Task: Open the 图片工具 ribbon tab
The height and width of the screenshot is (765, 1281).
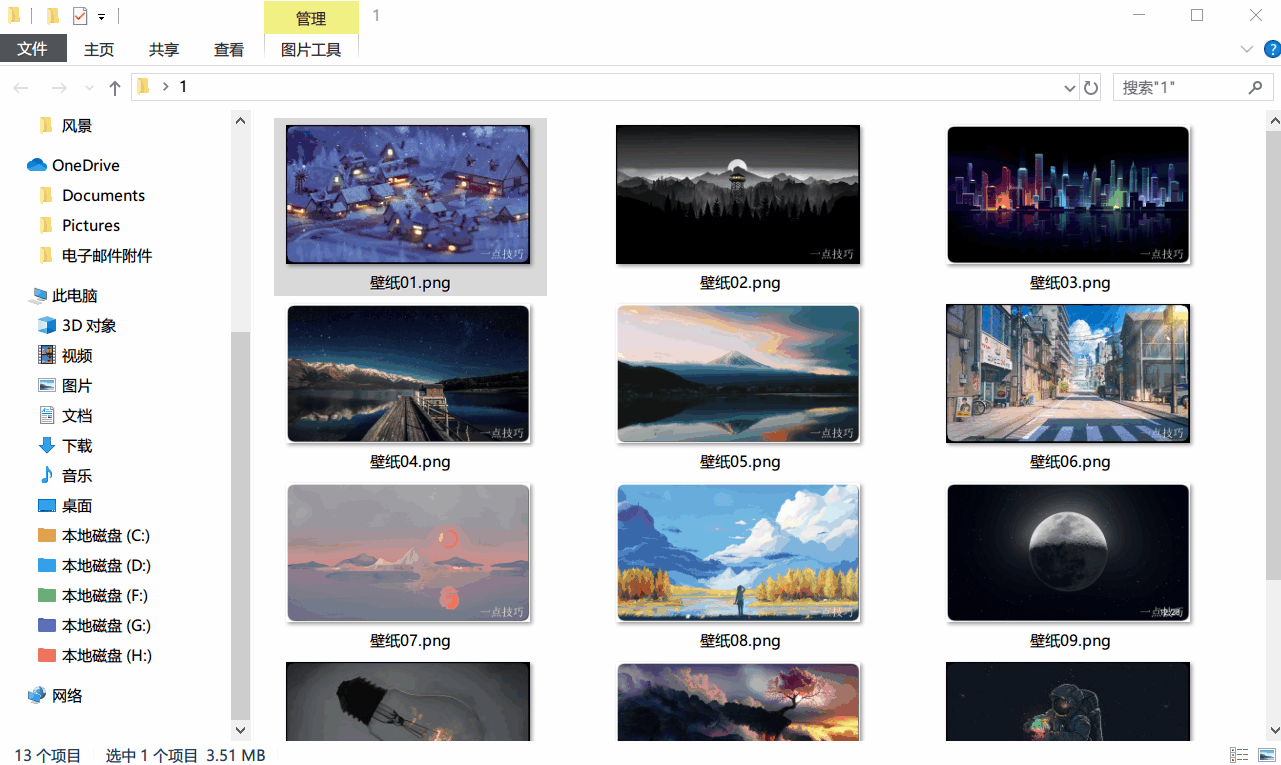Action: click(x=311, y=49)
